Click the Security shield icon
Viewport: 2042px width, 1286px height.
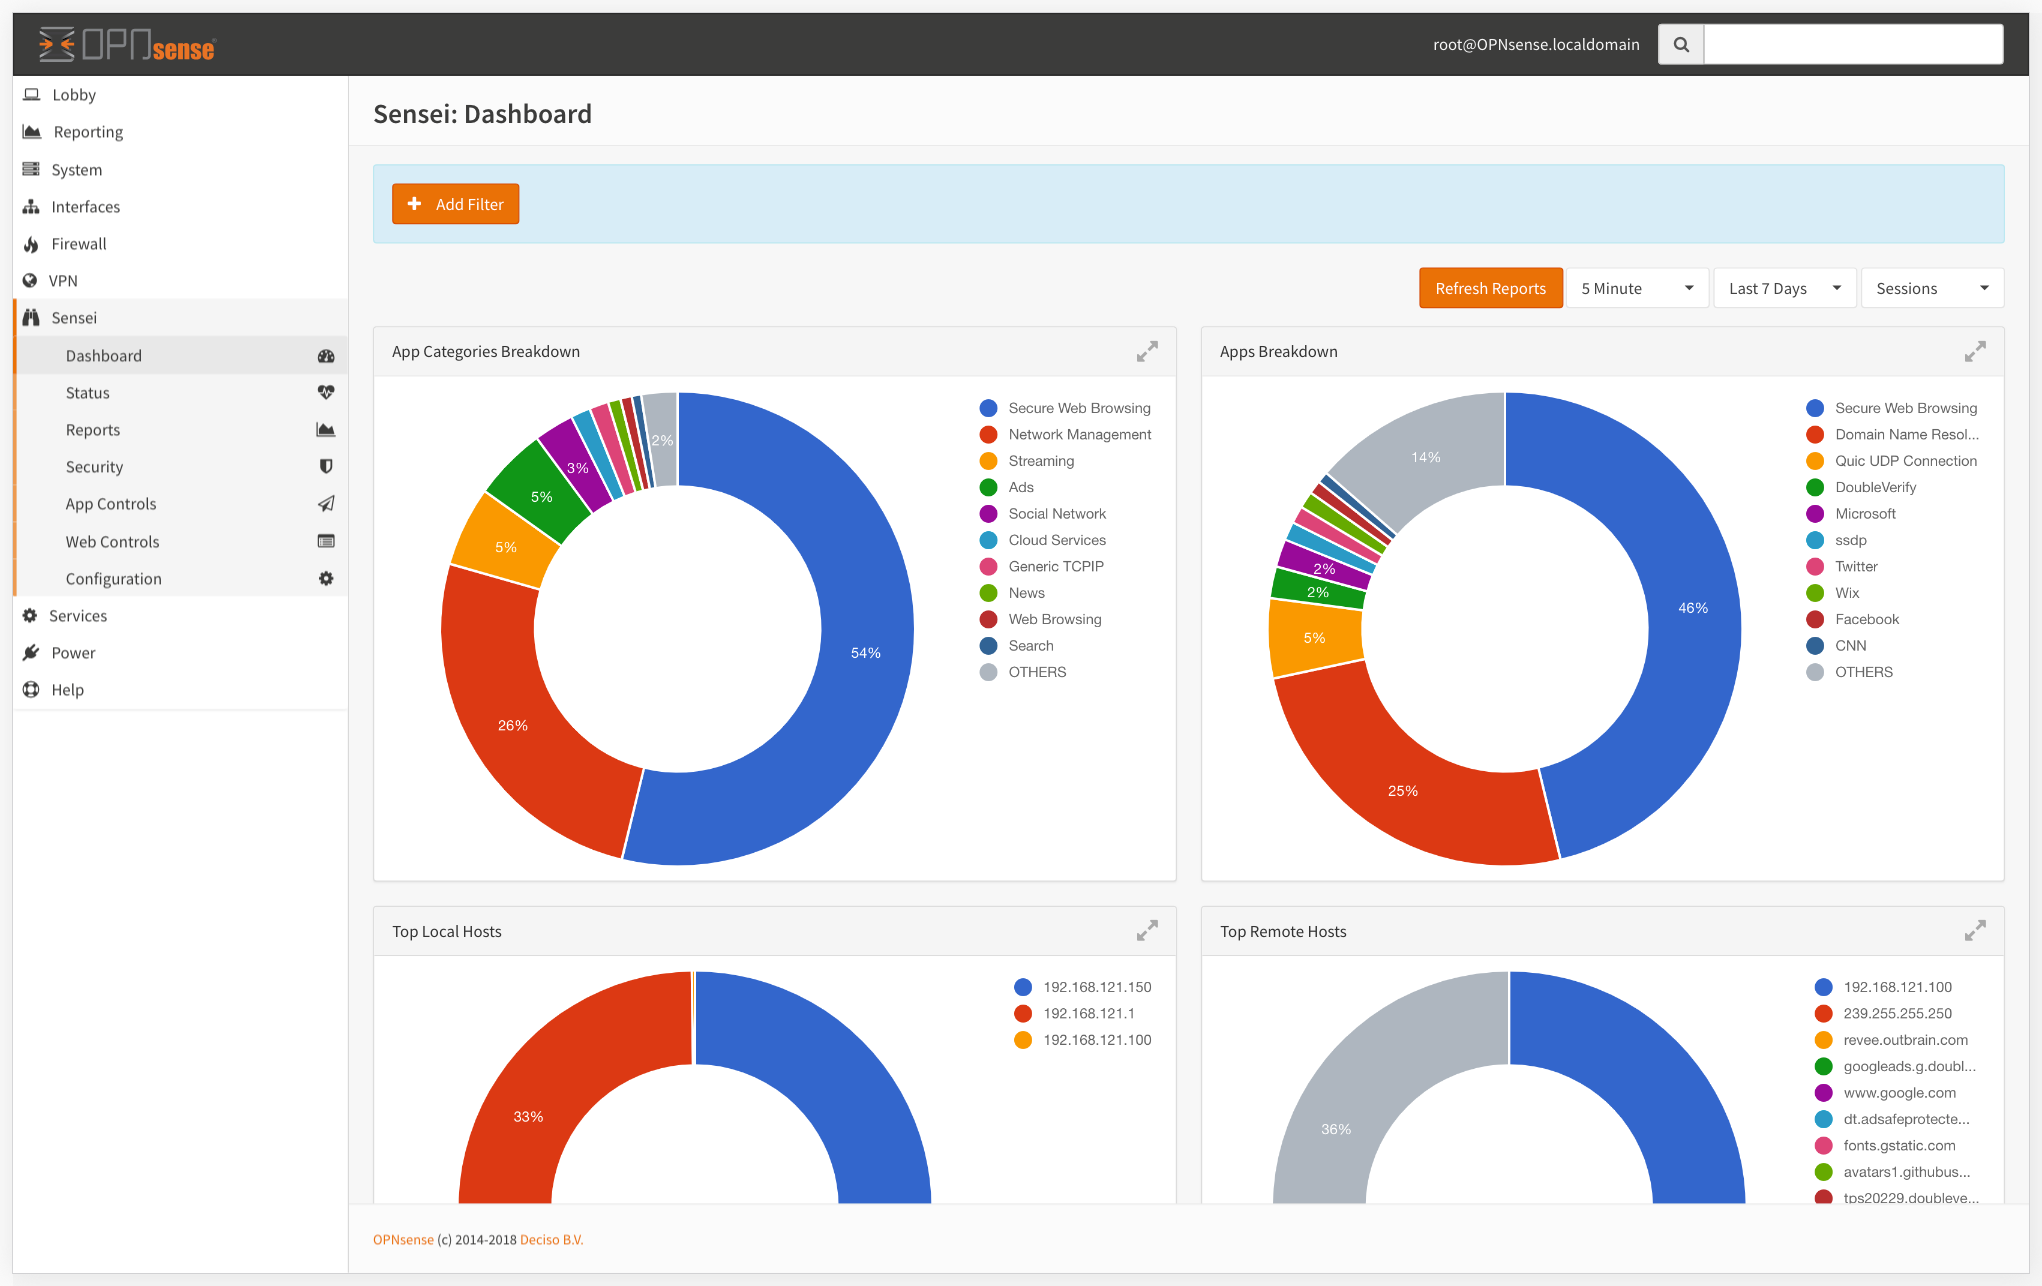(326, 466)
